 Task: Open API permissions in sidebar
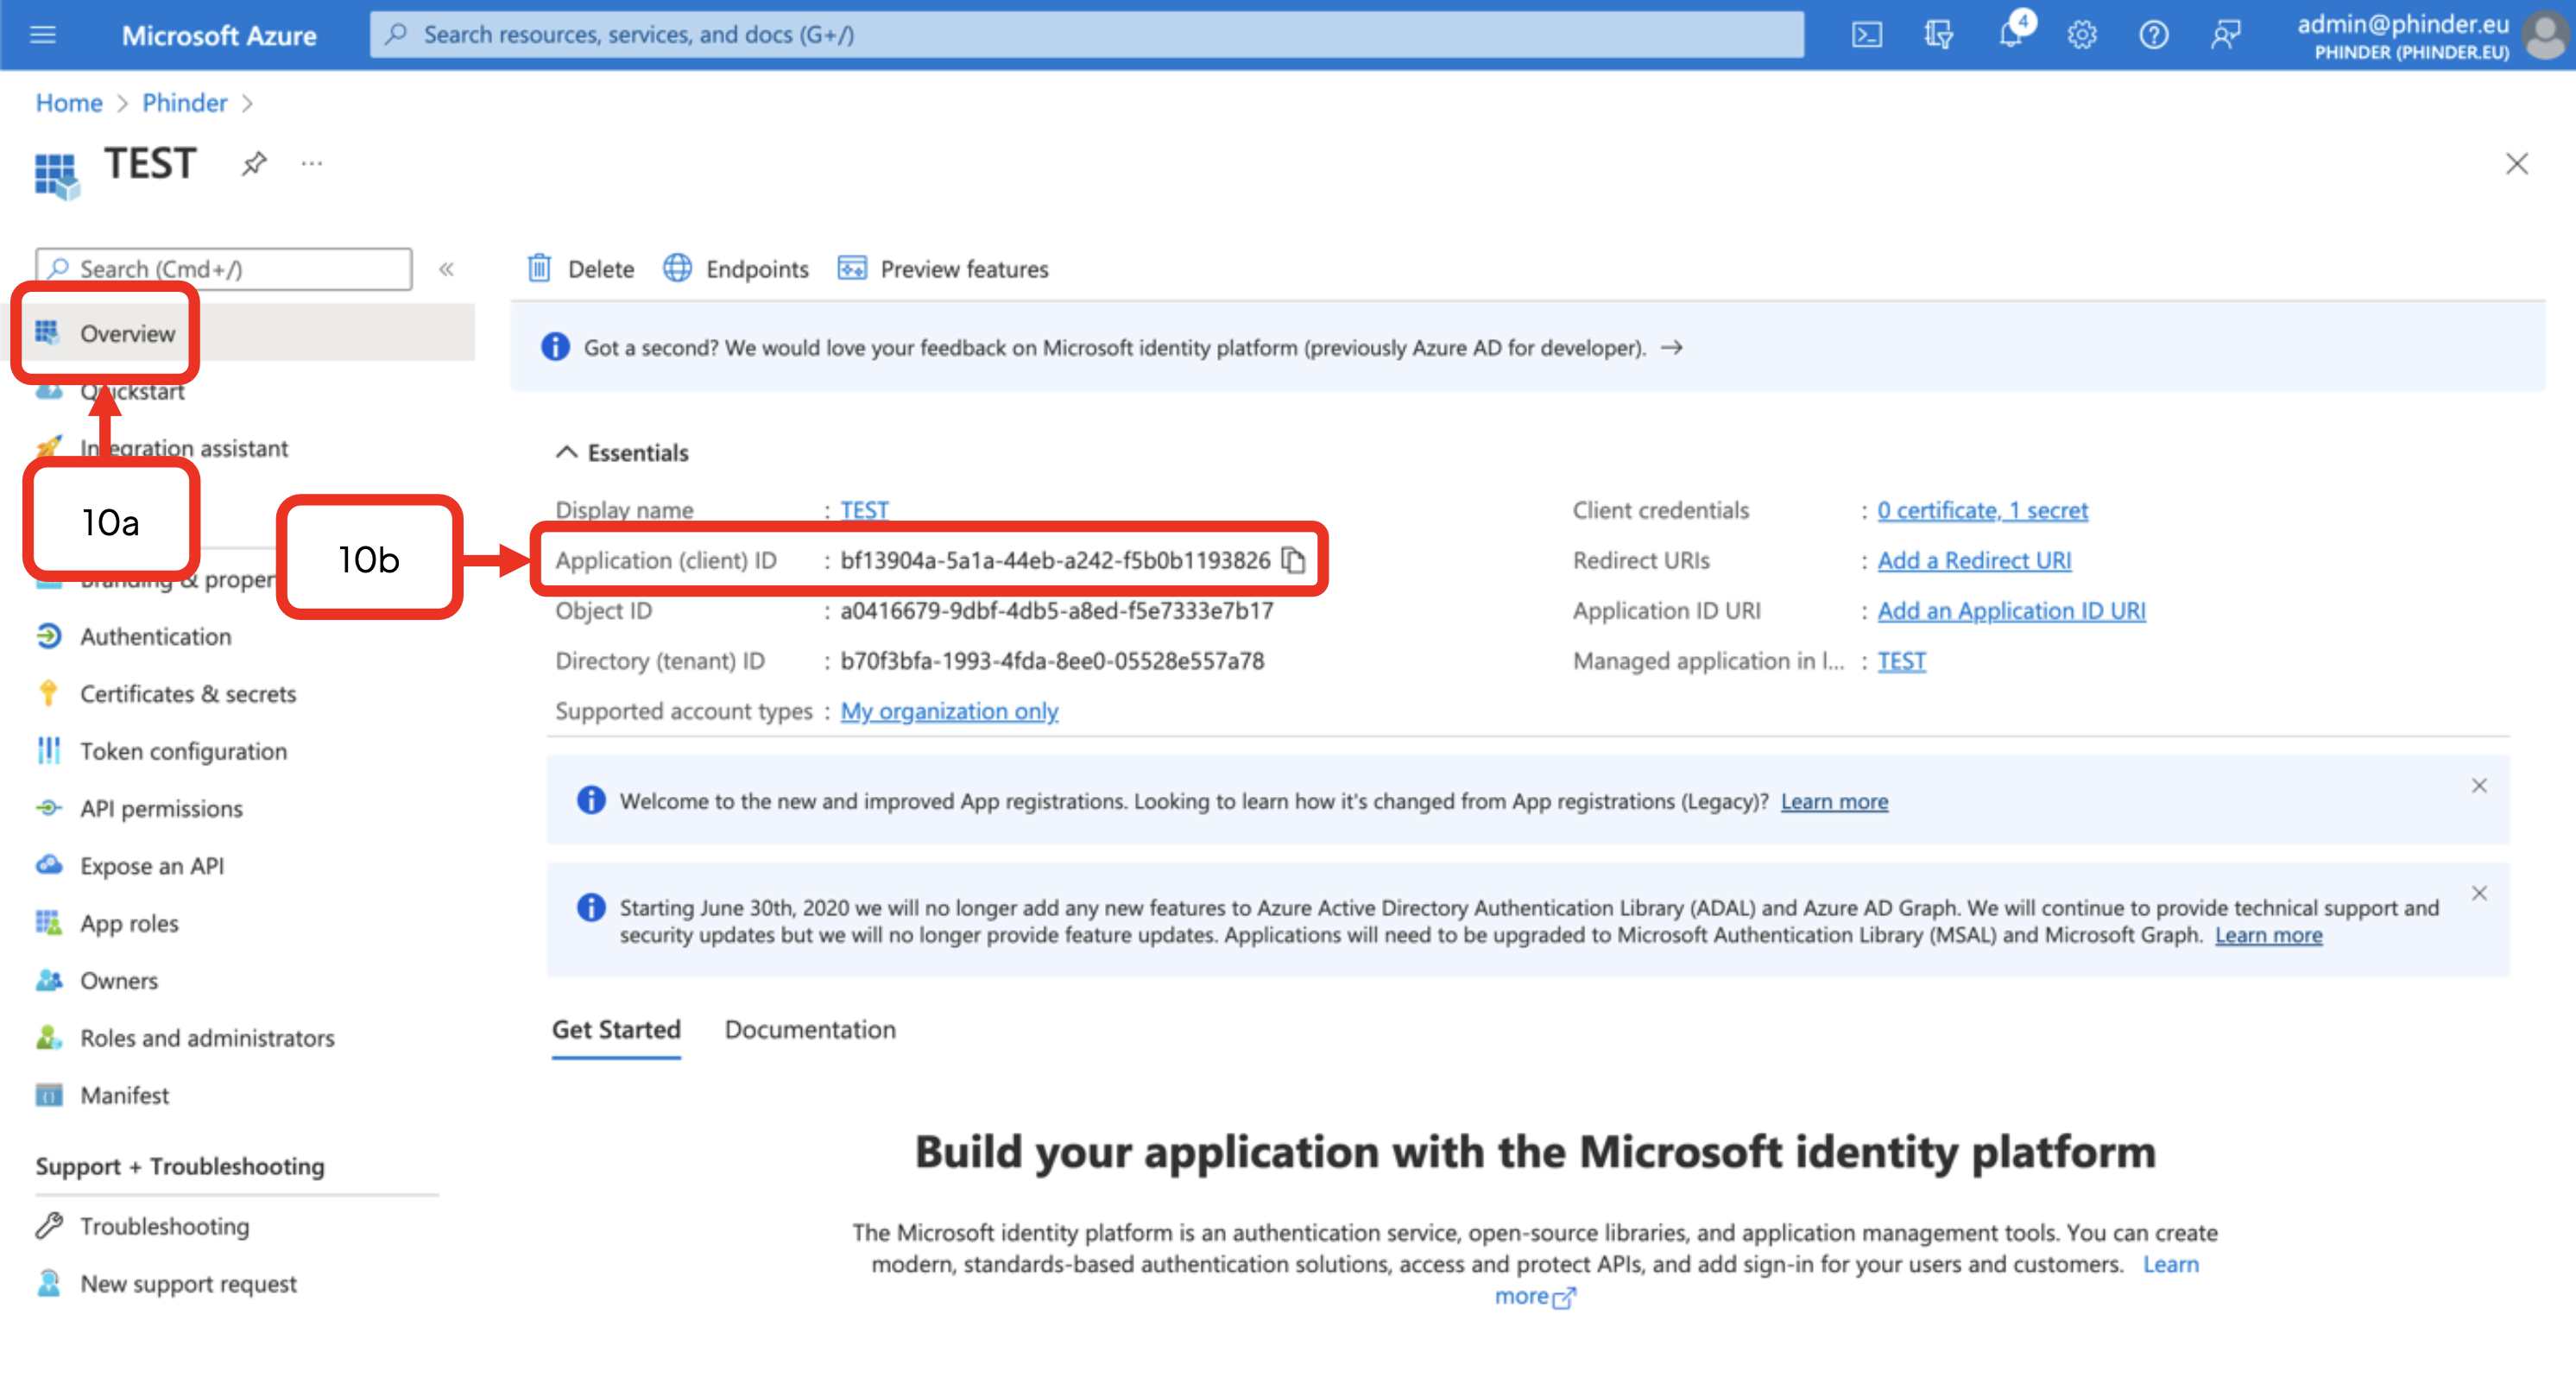pos(161,808)
